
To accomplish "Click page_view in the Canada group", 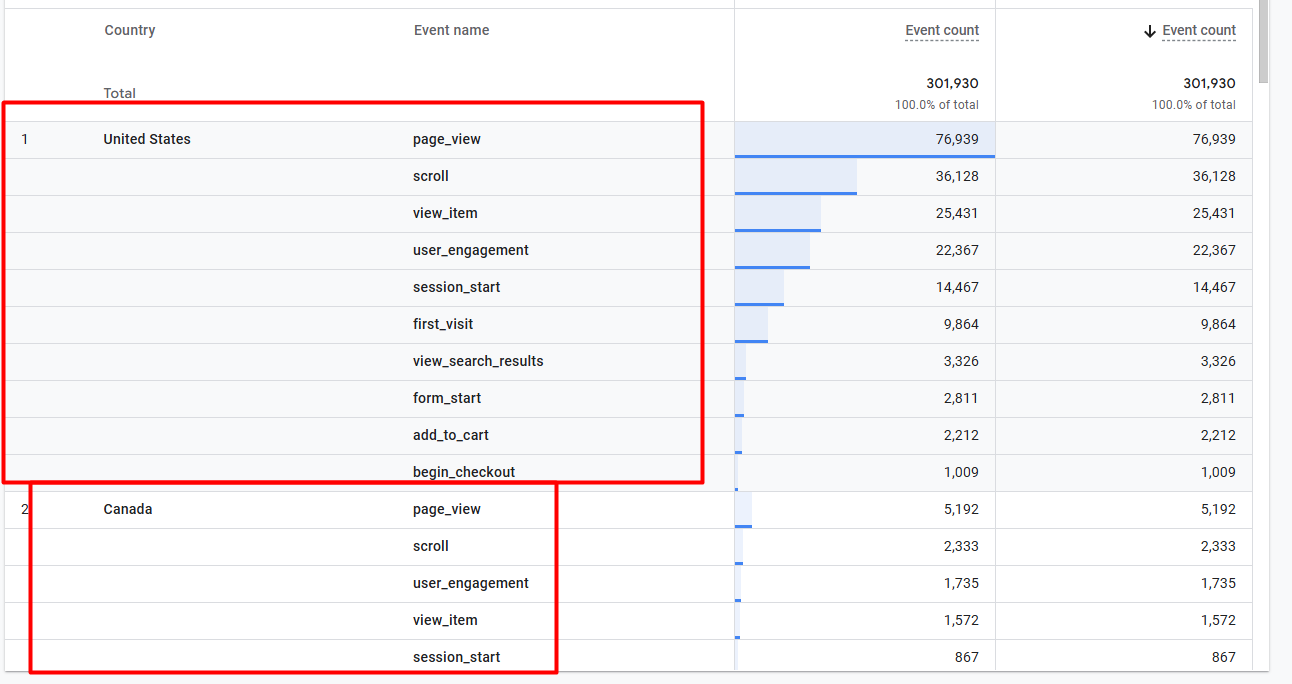I will (x=447, y=509).
